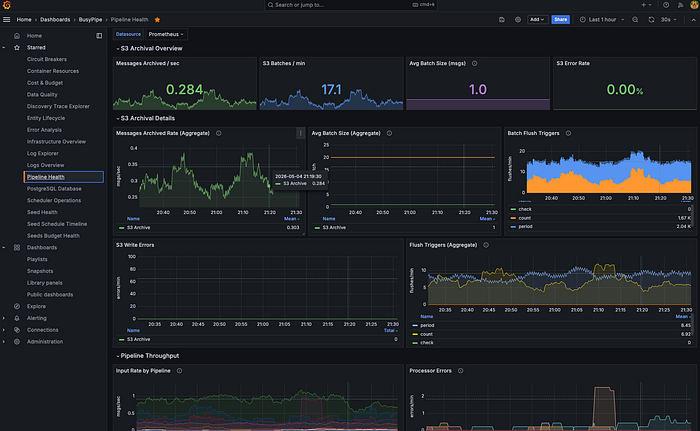
Task: Expand the Connections section
Action: pos(4,330)
